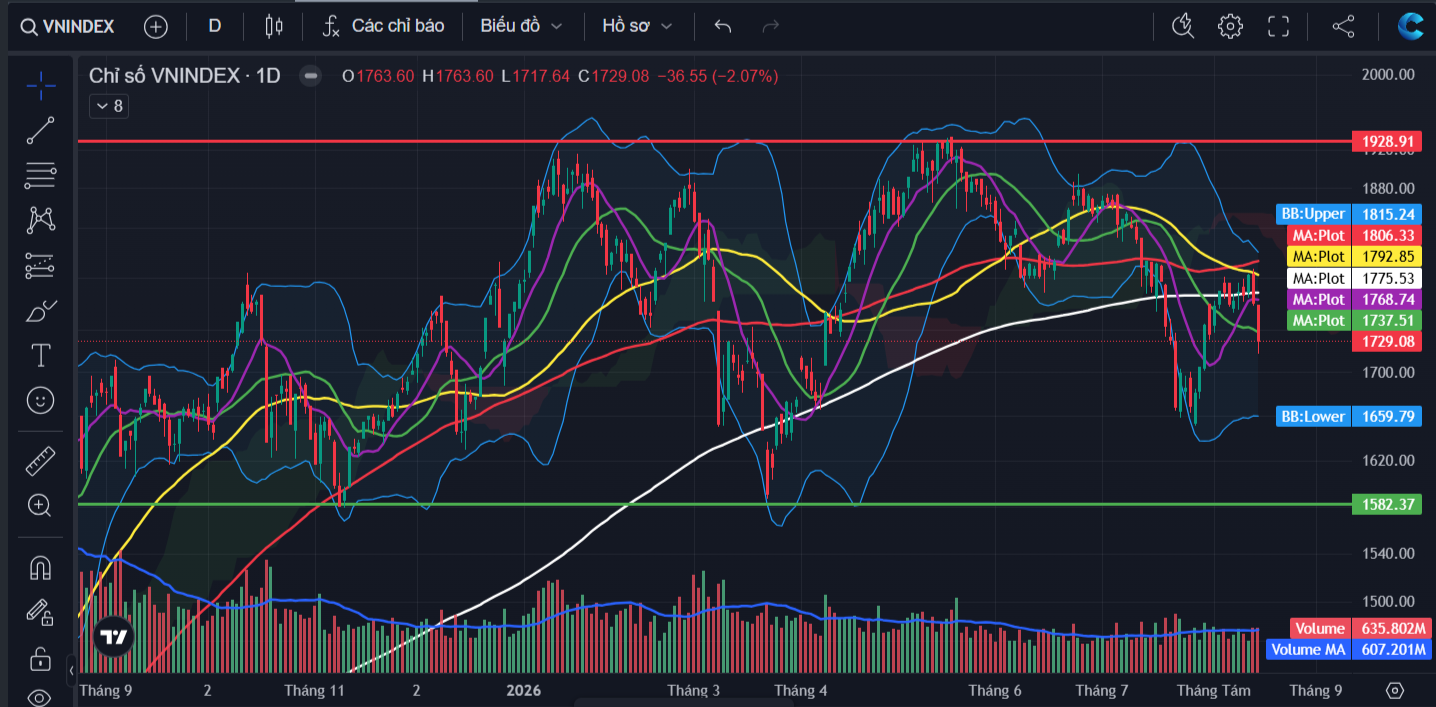Viewport: 1436px width, 707px height.
Task: Select the crosshair cursor tool
Action: pos(40,85)
